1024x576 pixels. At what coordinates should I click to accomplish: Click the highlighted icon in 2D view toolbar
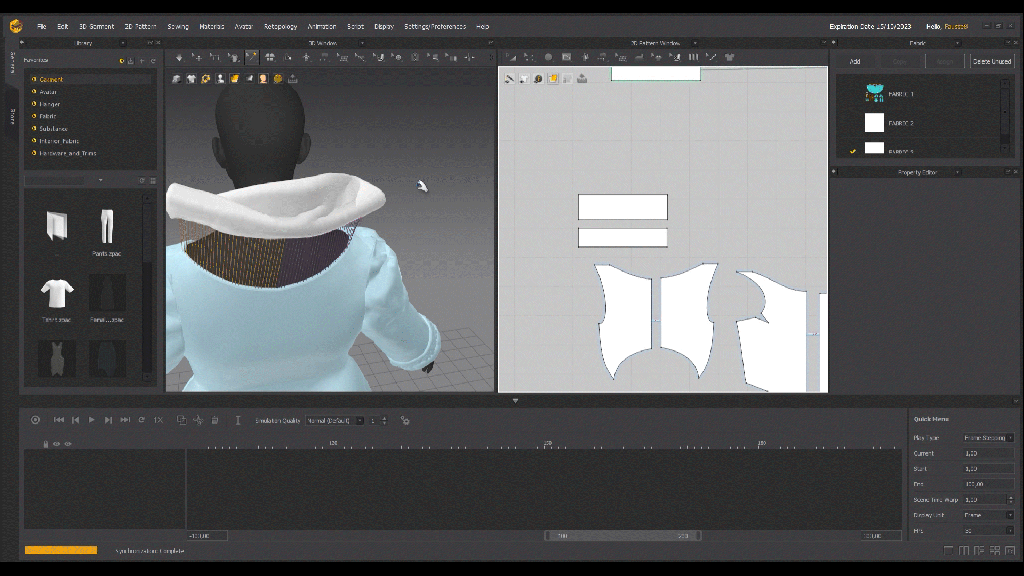point(552,78)
